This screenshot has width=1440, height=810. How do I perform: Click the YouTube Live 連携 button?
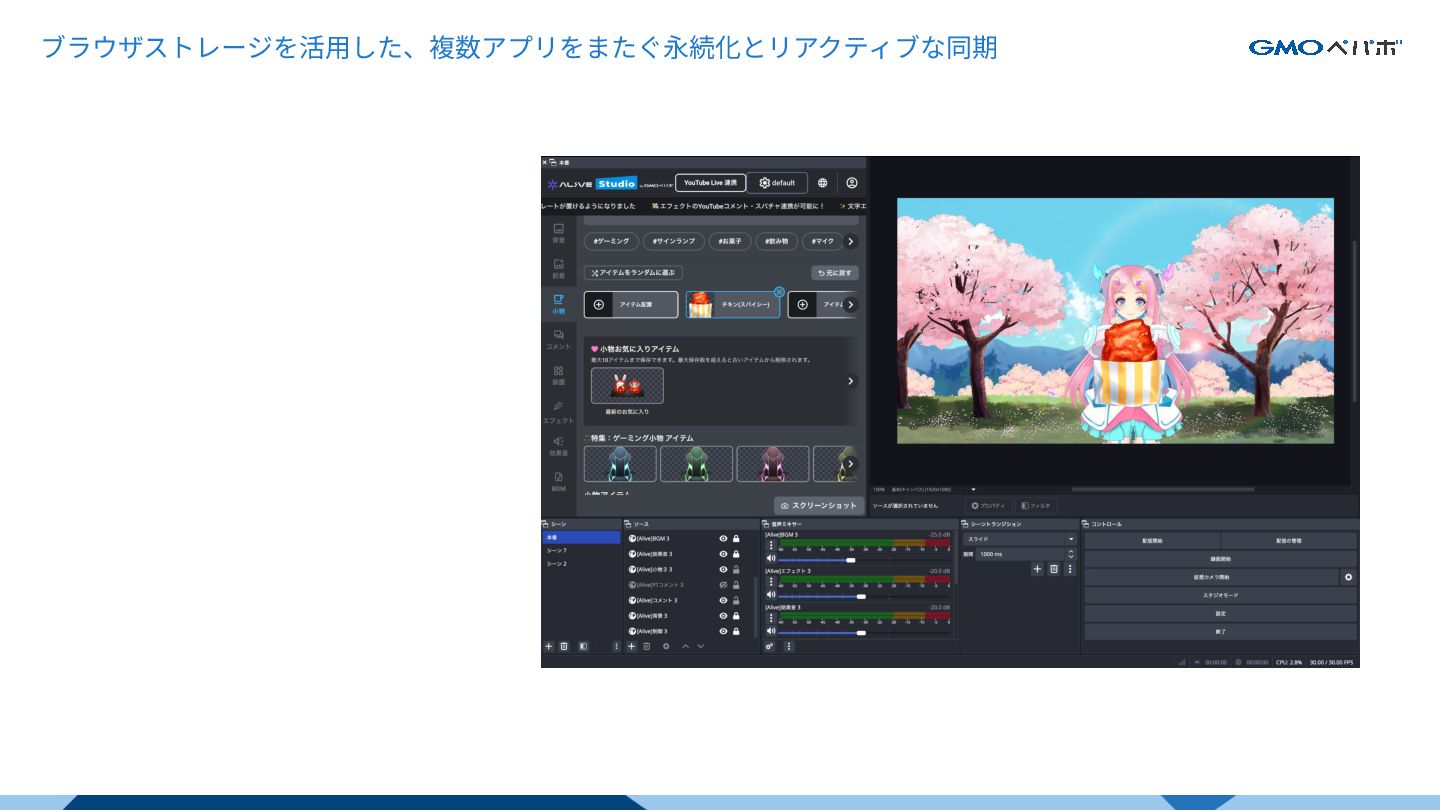click(x=710, y=183)
